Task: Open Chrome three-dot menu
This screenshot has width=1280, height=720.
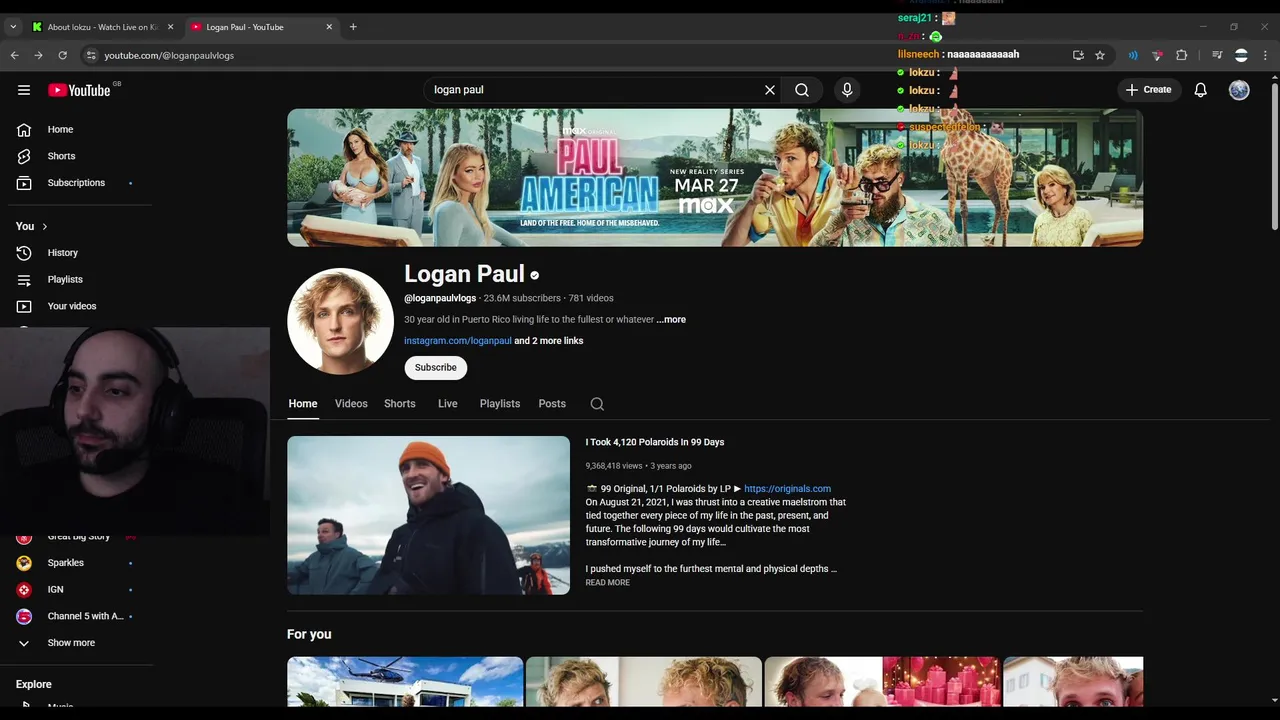Action: (x=1266, y=55)
